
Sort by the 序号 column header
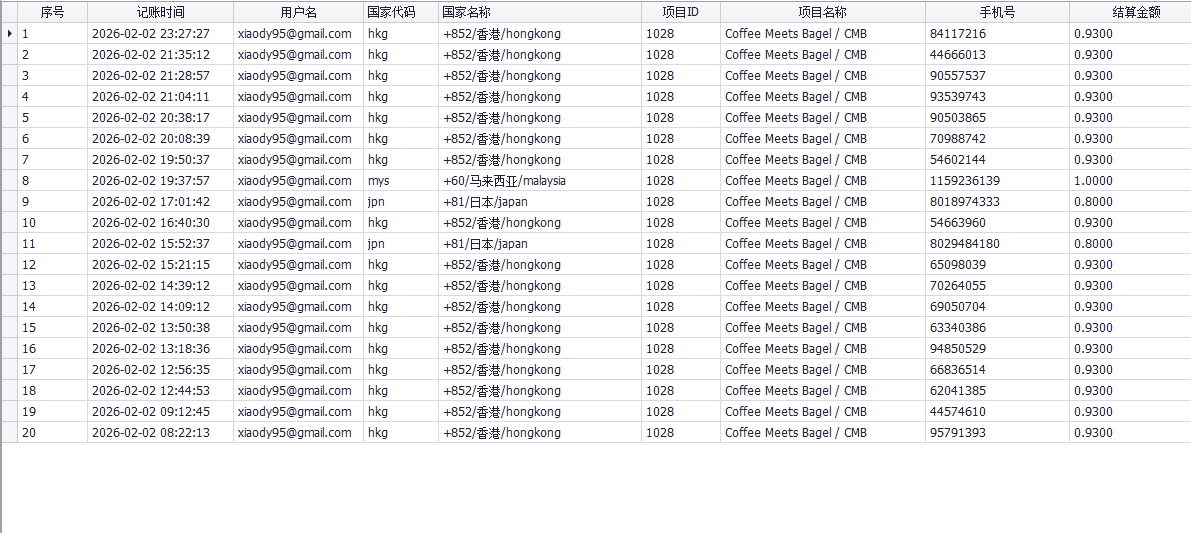(x=52, y=12)
